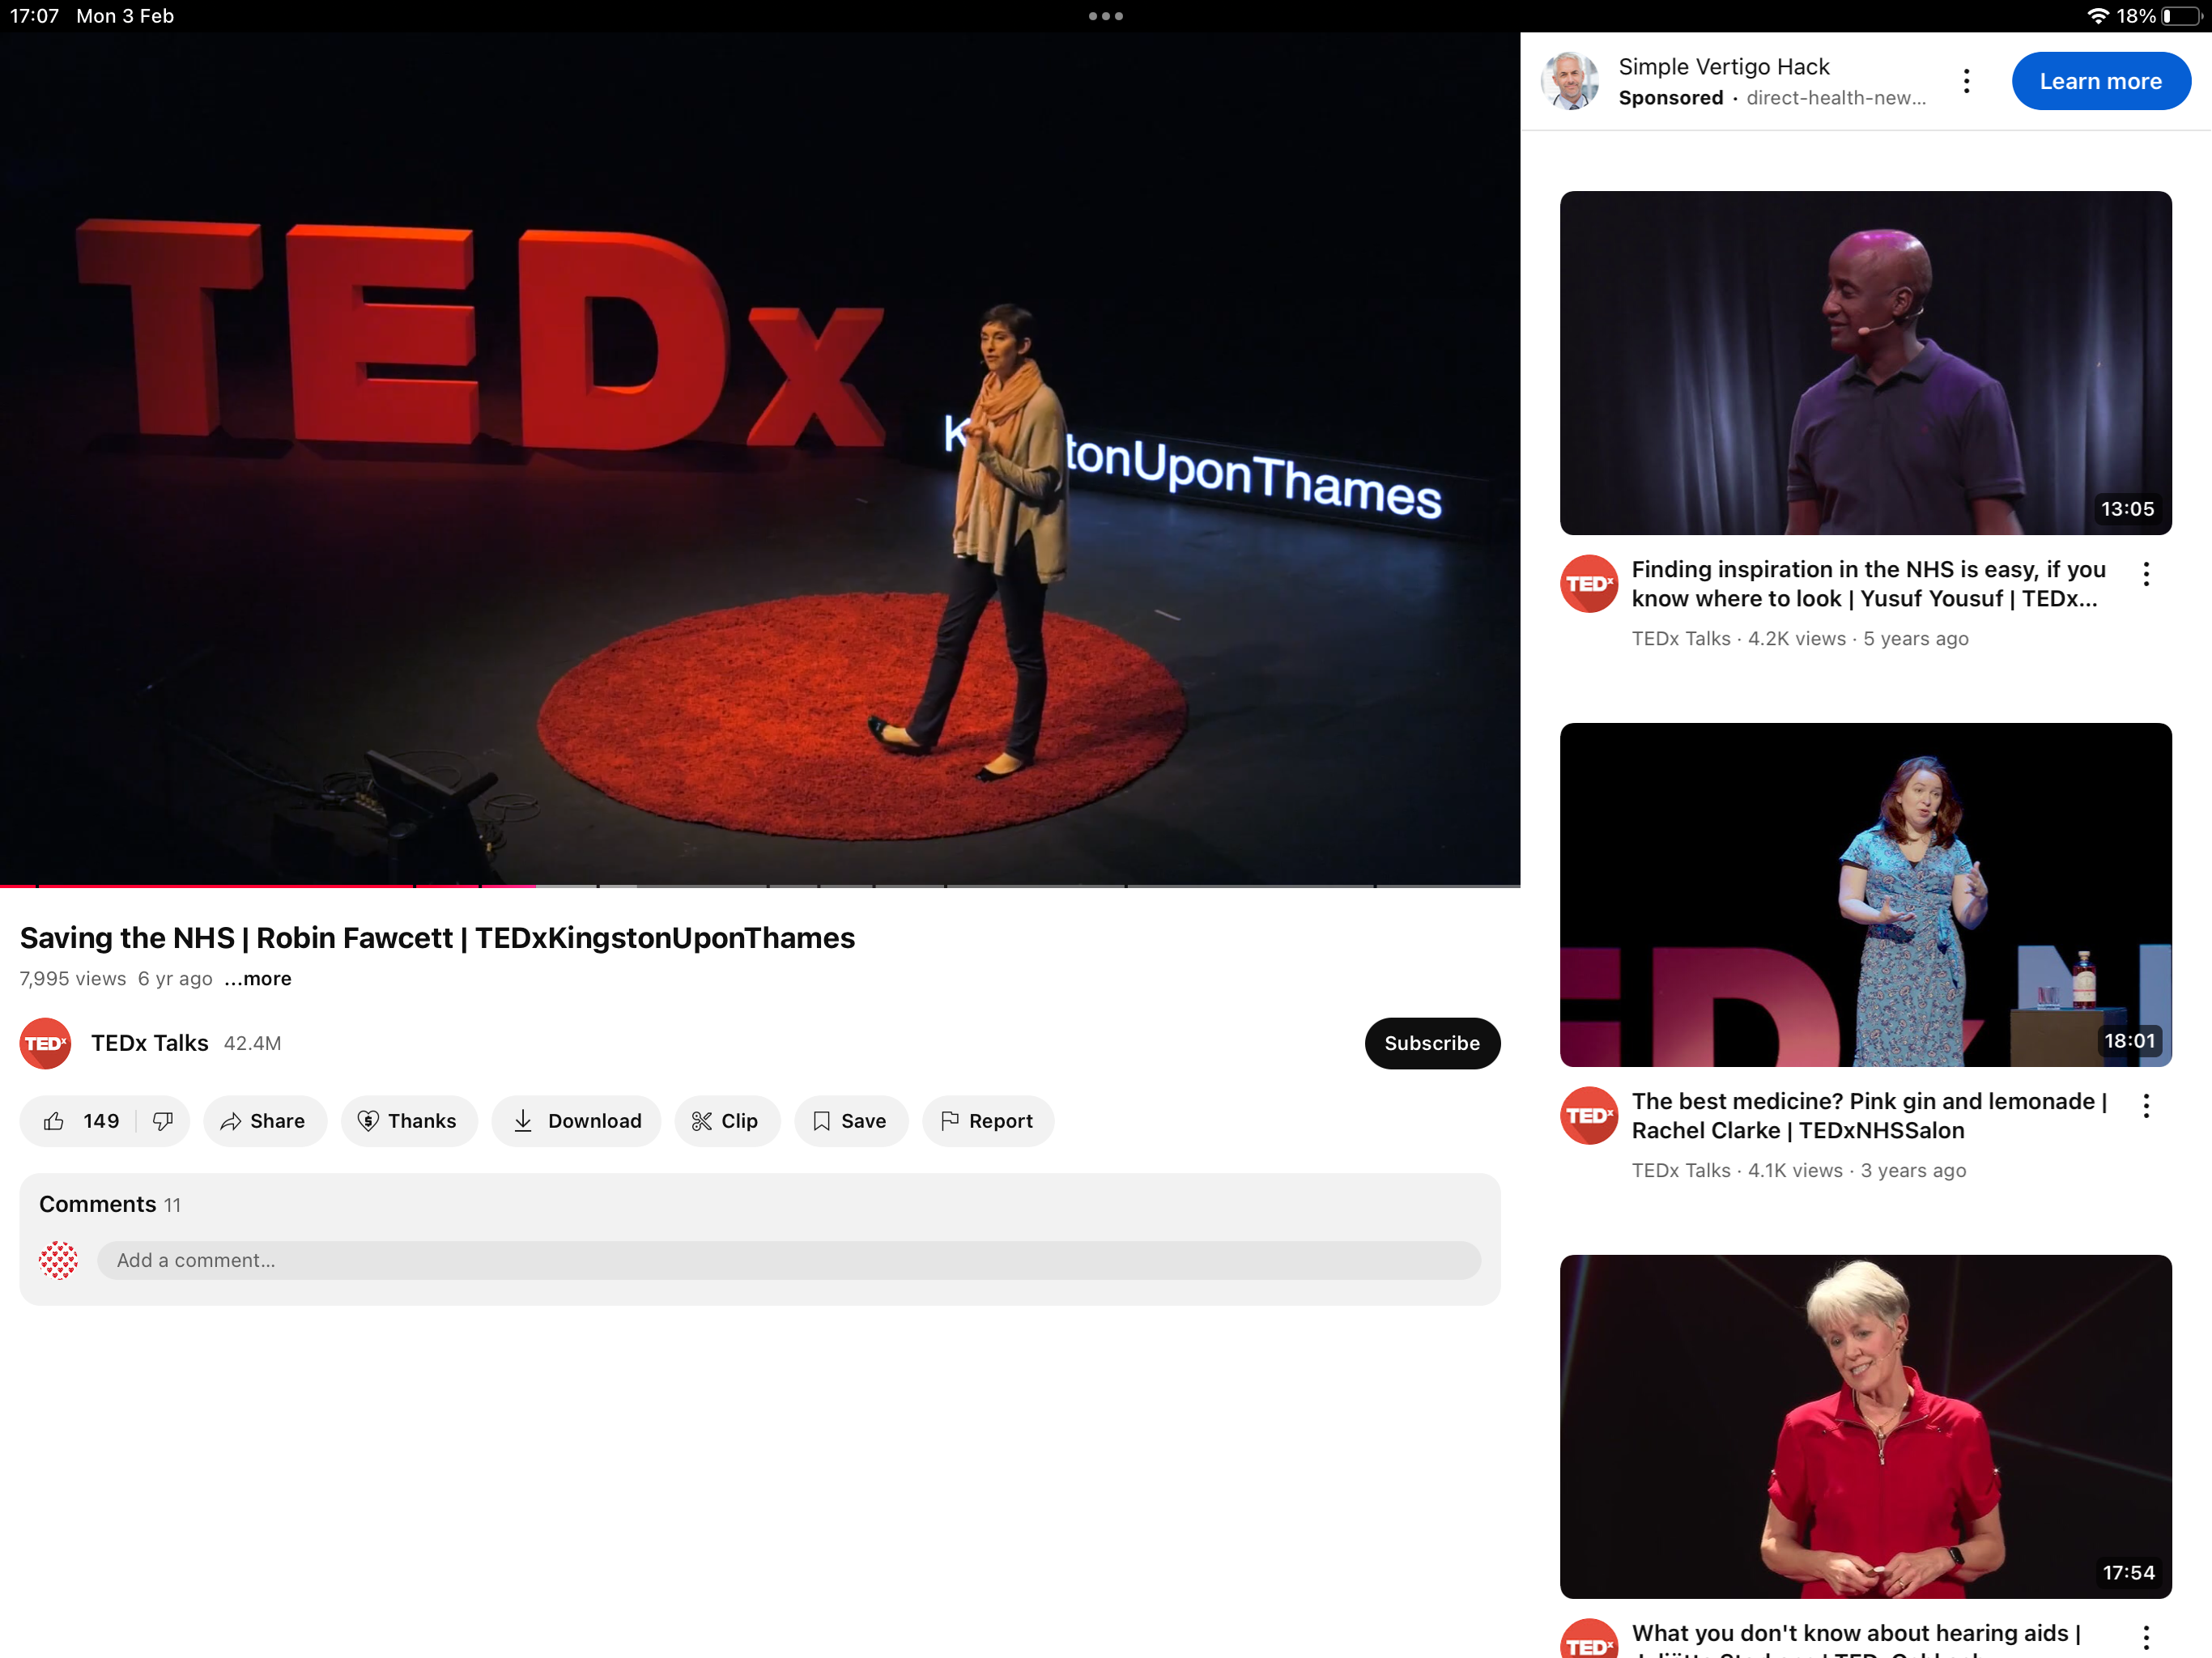Tap the 42.4M subscriber count

coord(252,1043)
